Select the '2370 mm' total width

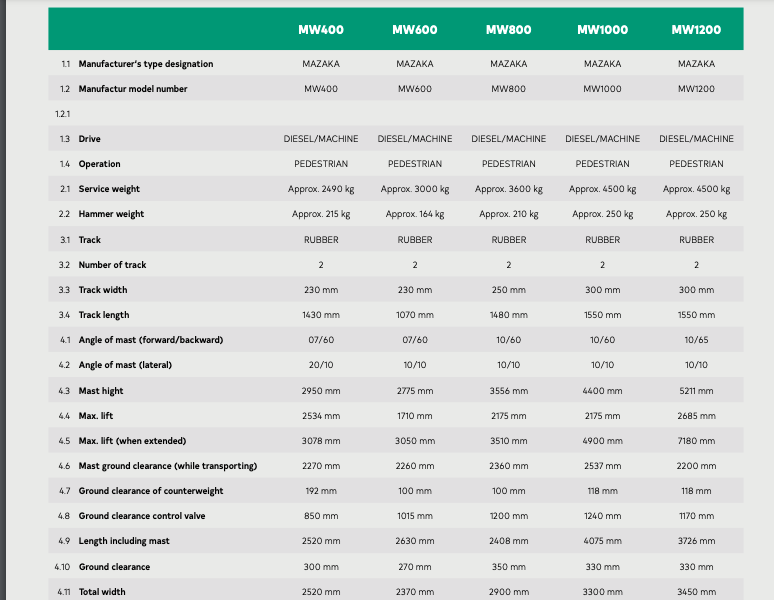(x=415, y=592)
